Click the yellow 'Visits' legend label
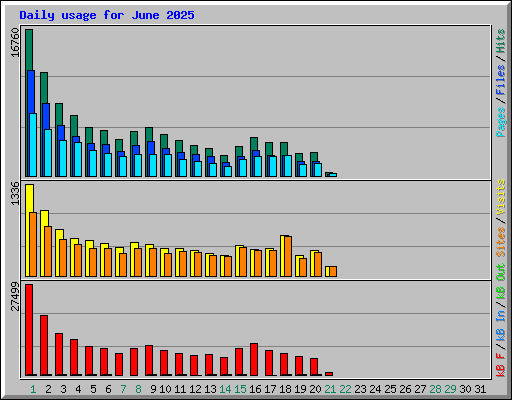Screen dimensions: 512x400 501,197
